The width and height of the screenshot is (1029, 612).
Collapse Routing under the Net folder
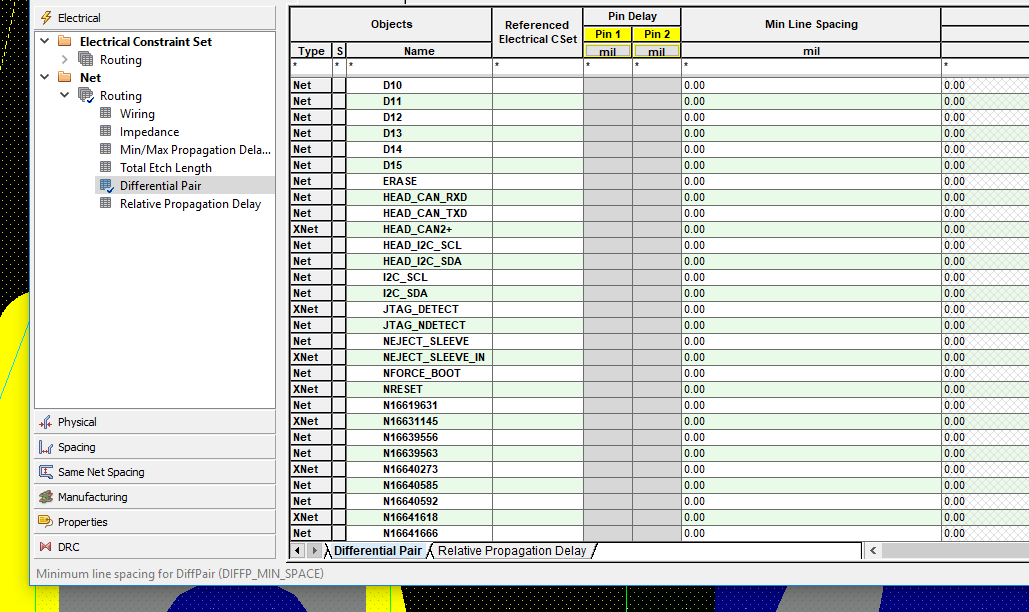tap(65, 96)
